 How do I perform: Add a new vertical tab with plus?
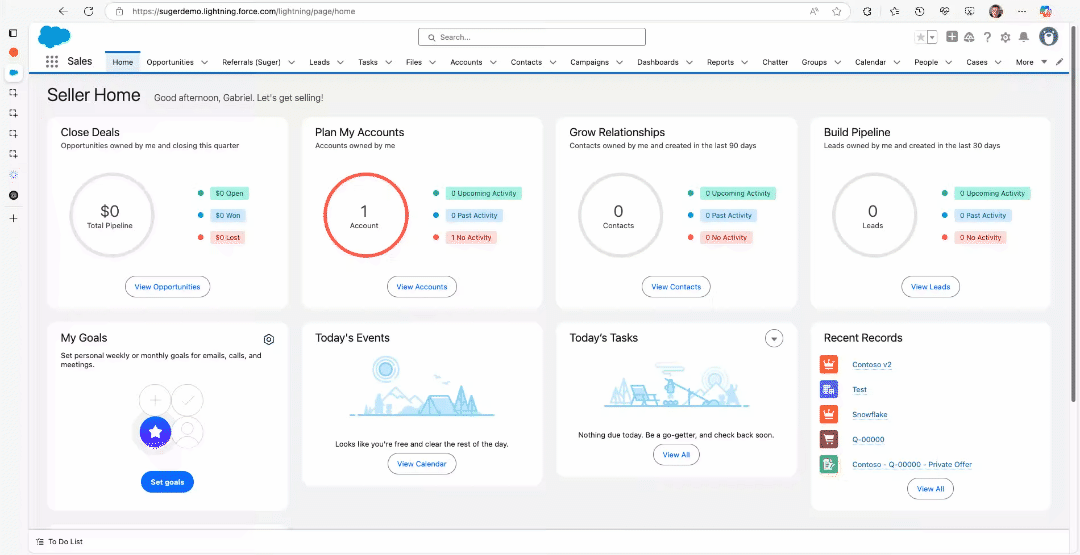point(13,218)
